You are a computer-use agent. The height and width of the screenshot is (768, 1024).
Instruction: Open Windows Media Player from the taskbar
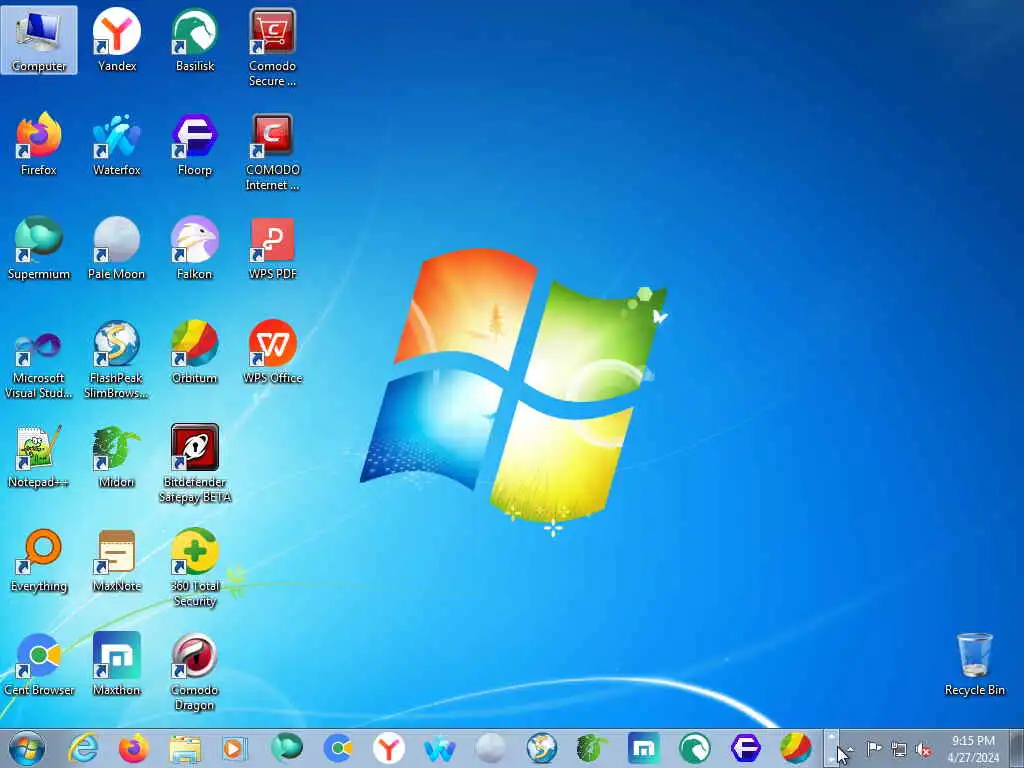pos(235,748)
